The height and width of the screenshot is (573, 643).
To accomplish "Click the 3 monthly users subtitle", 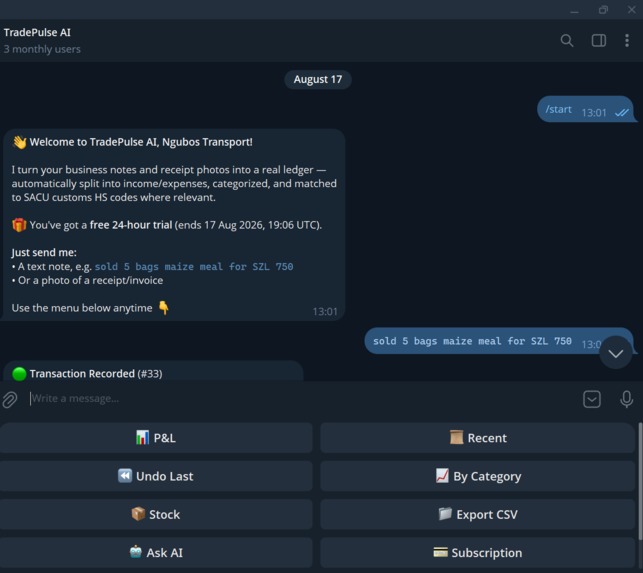I will pos(42,49).
